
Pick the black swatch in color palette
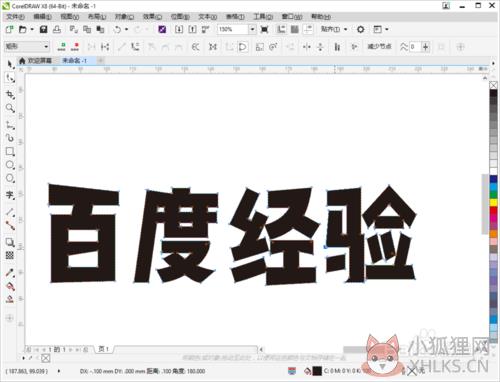(494, 93)
